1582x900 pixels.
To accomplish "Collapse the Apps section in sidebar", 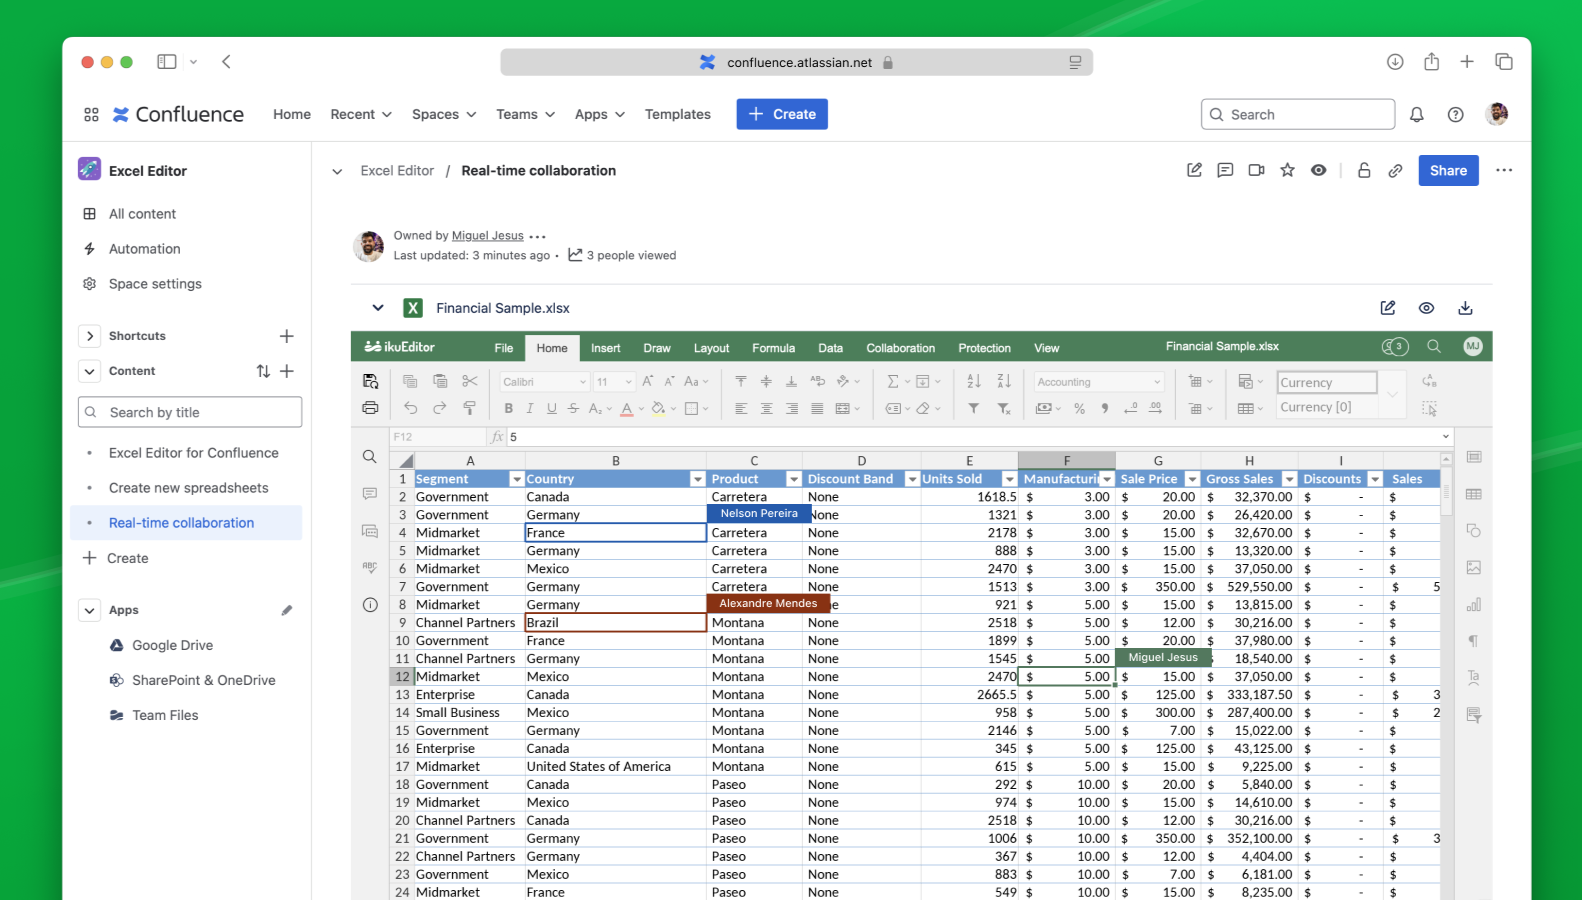I will point(90,610).
